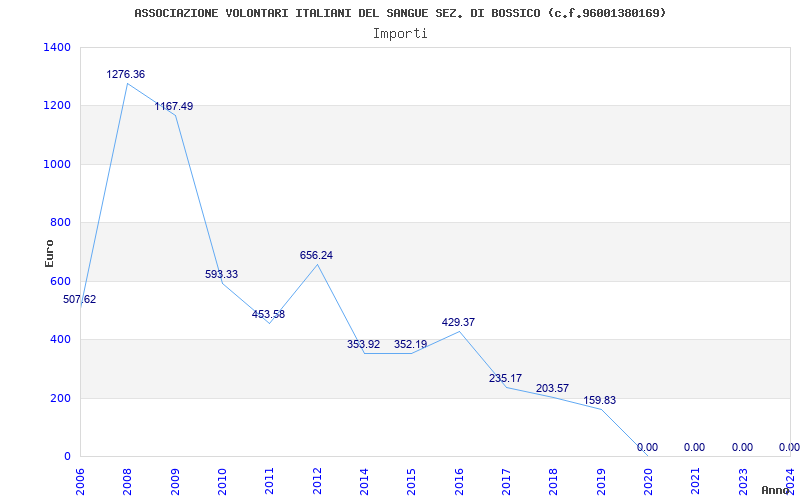Click the y-axis value 800

pyautogui.click(x=60, y=222)
